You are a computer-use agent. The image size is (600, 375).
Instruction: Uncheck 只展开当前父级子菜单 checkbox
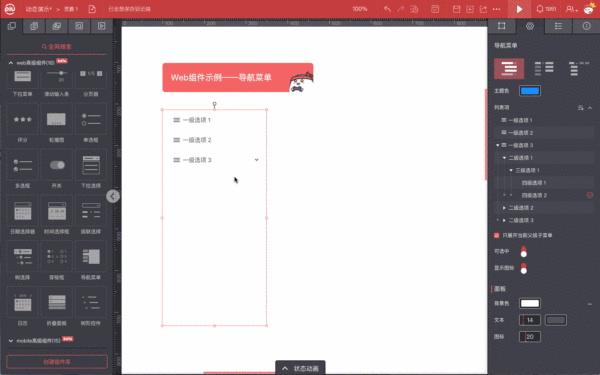coord(497,235)
